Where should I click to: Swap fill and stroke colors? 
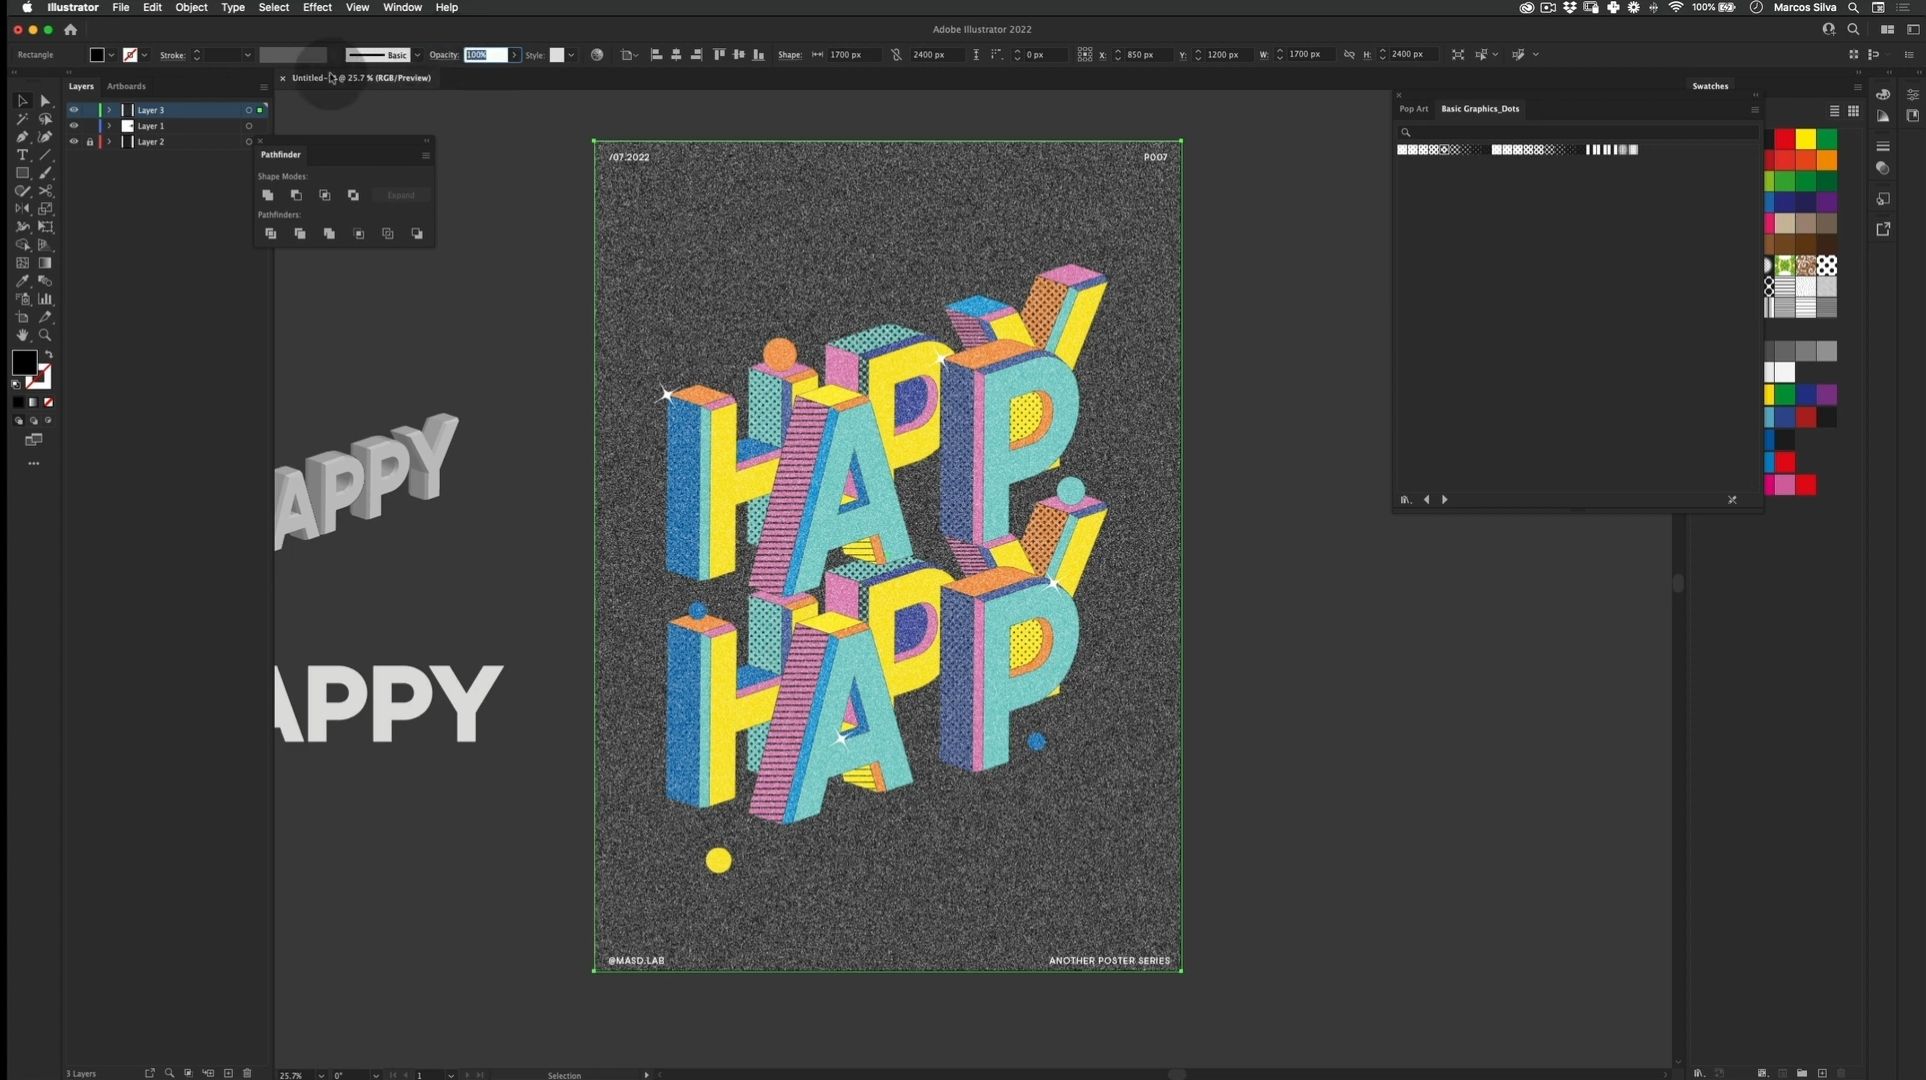tap(48, 354)
